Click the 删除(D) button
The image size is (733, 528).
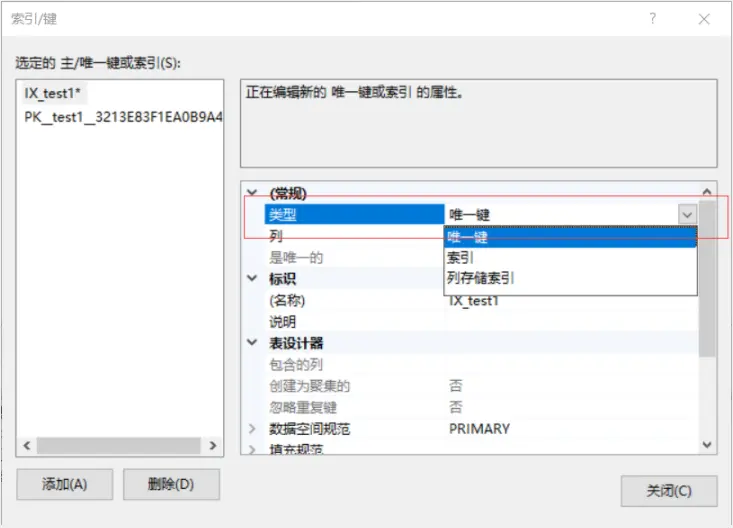(x=171, y=485)
